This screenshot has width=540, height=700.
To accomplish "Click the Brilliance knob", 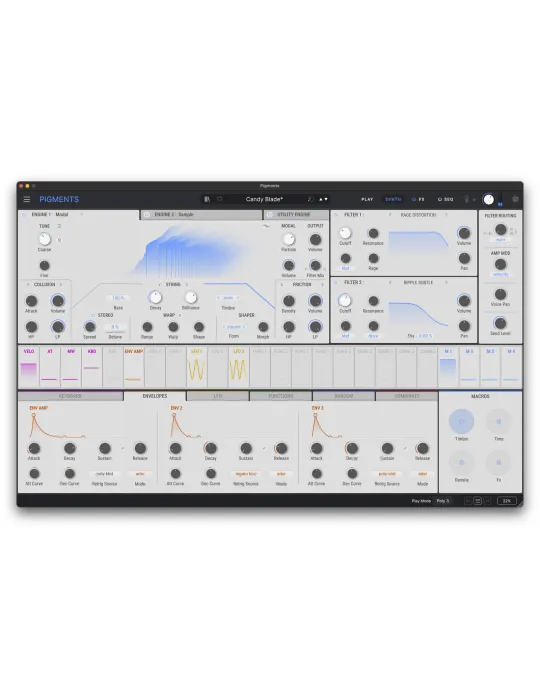I will [191, 297].
